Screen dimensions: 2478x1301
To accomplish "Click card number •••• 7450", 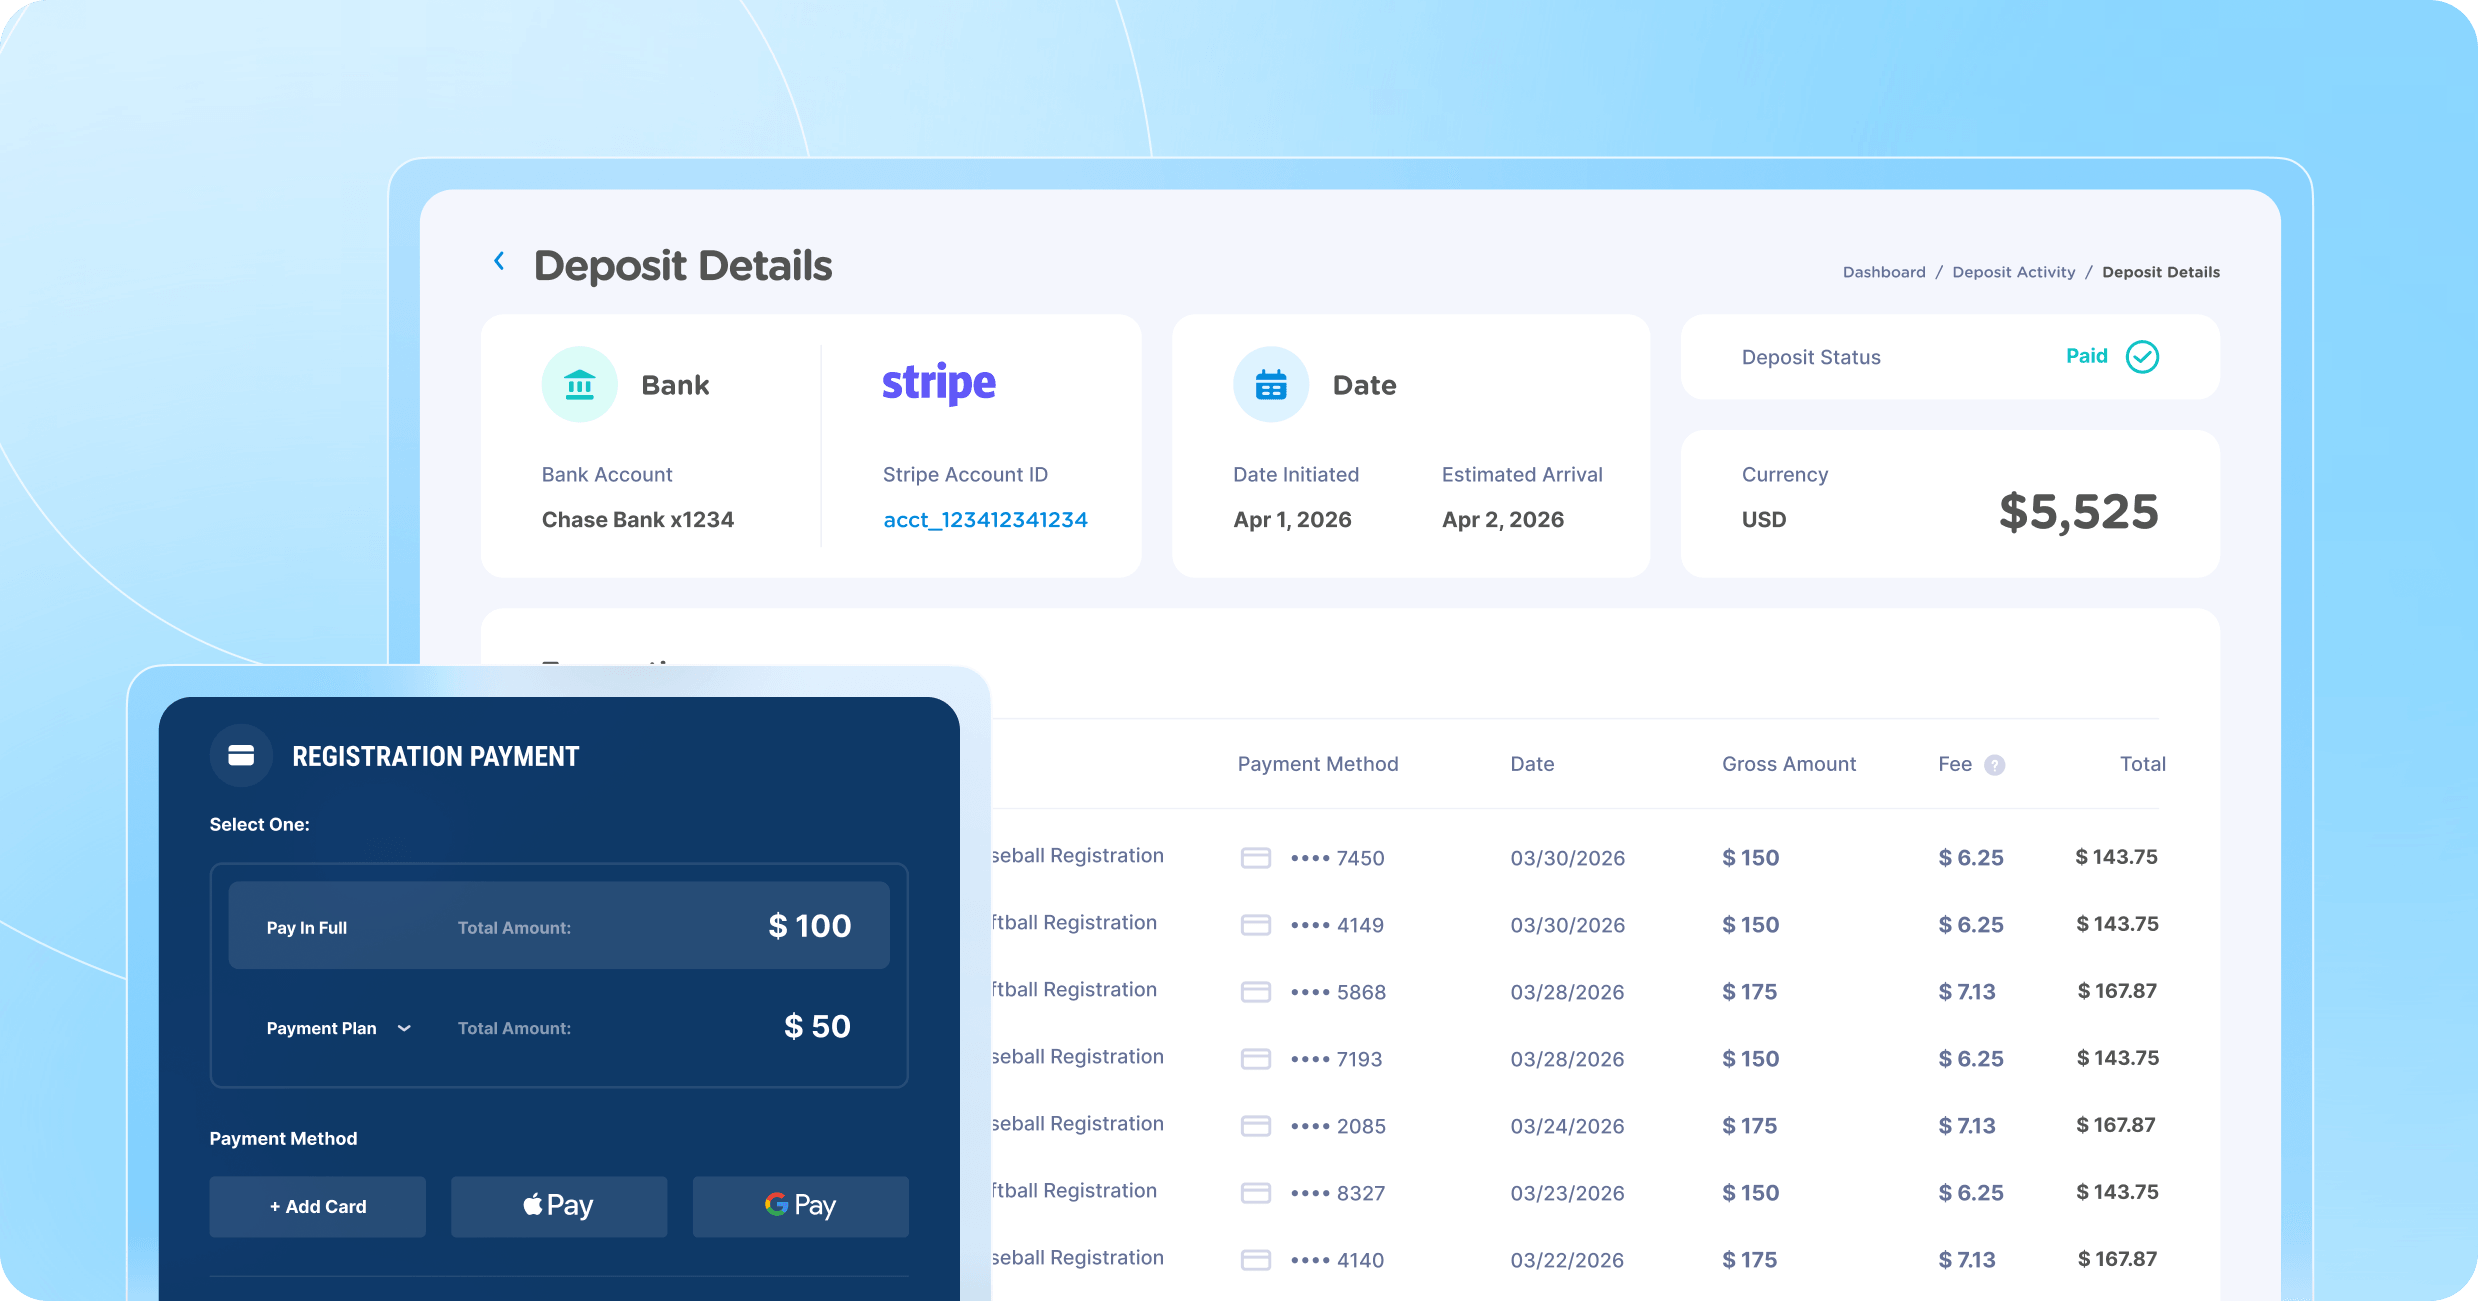I will [1337, 858].
